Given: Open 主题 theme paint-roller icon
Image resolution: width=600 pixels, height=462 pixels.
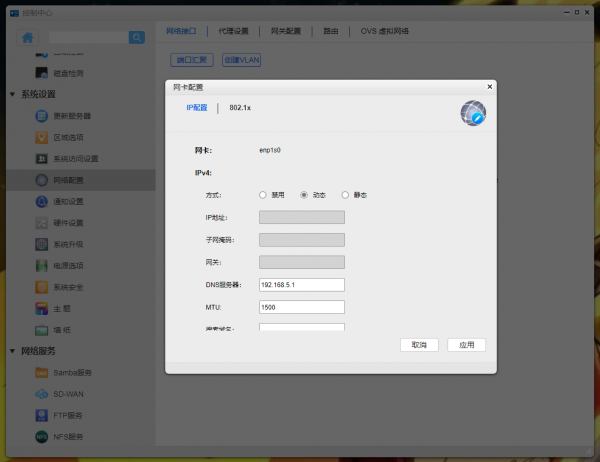Looking at the screenshot, I should (x=41, y=308).
